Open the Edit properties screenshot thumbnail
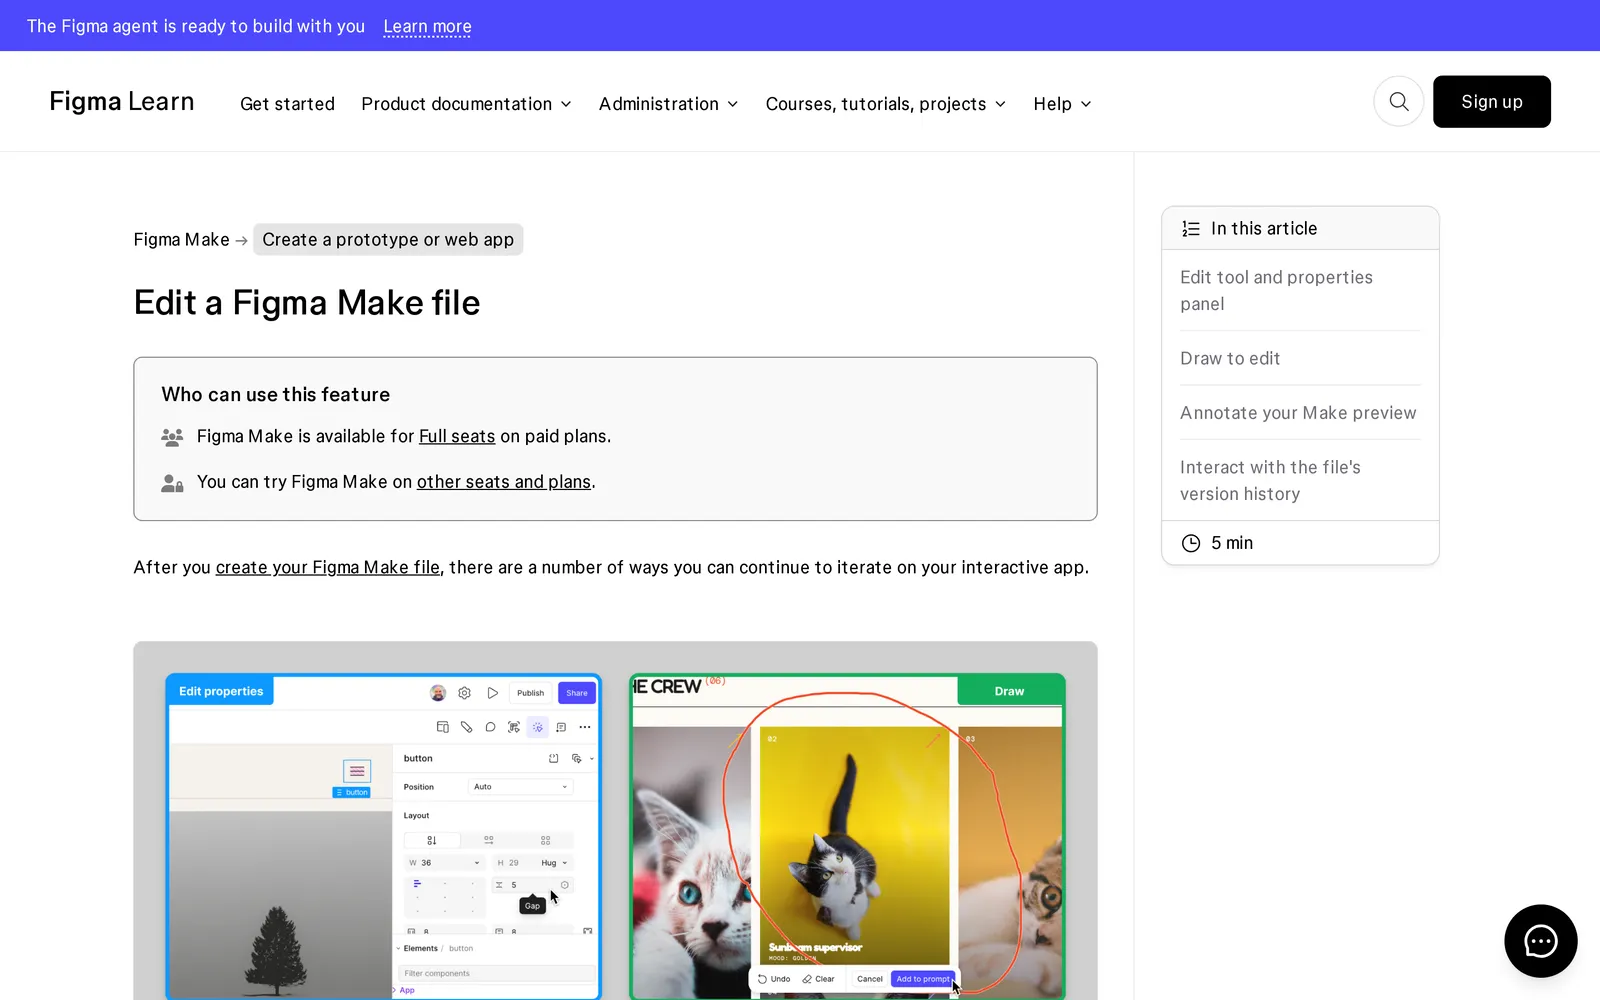The image size is (1600, 1000). coord(383,836)
